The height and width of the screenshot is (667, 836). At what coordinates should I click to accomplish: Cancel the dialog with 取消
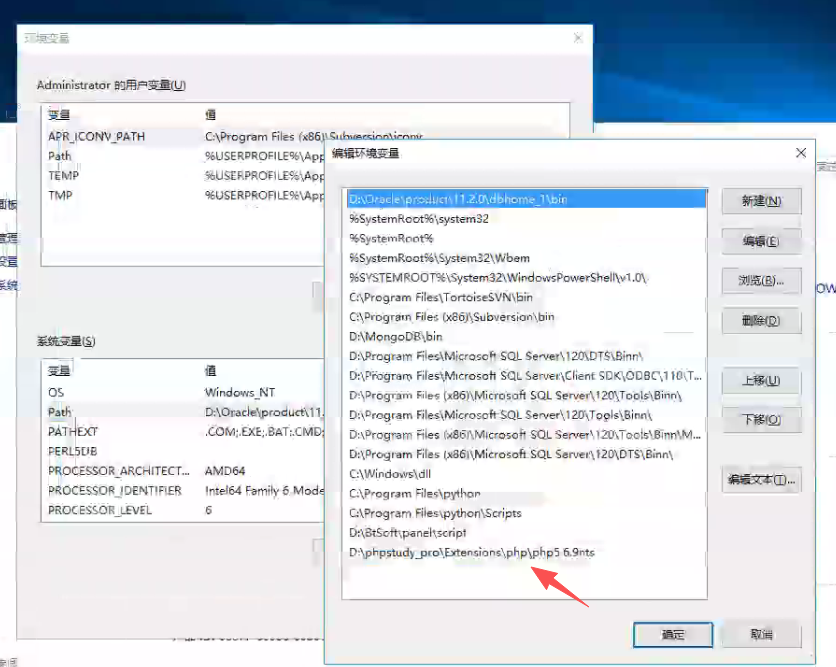click(761, 634)
